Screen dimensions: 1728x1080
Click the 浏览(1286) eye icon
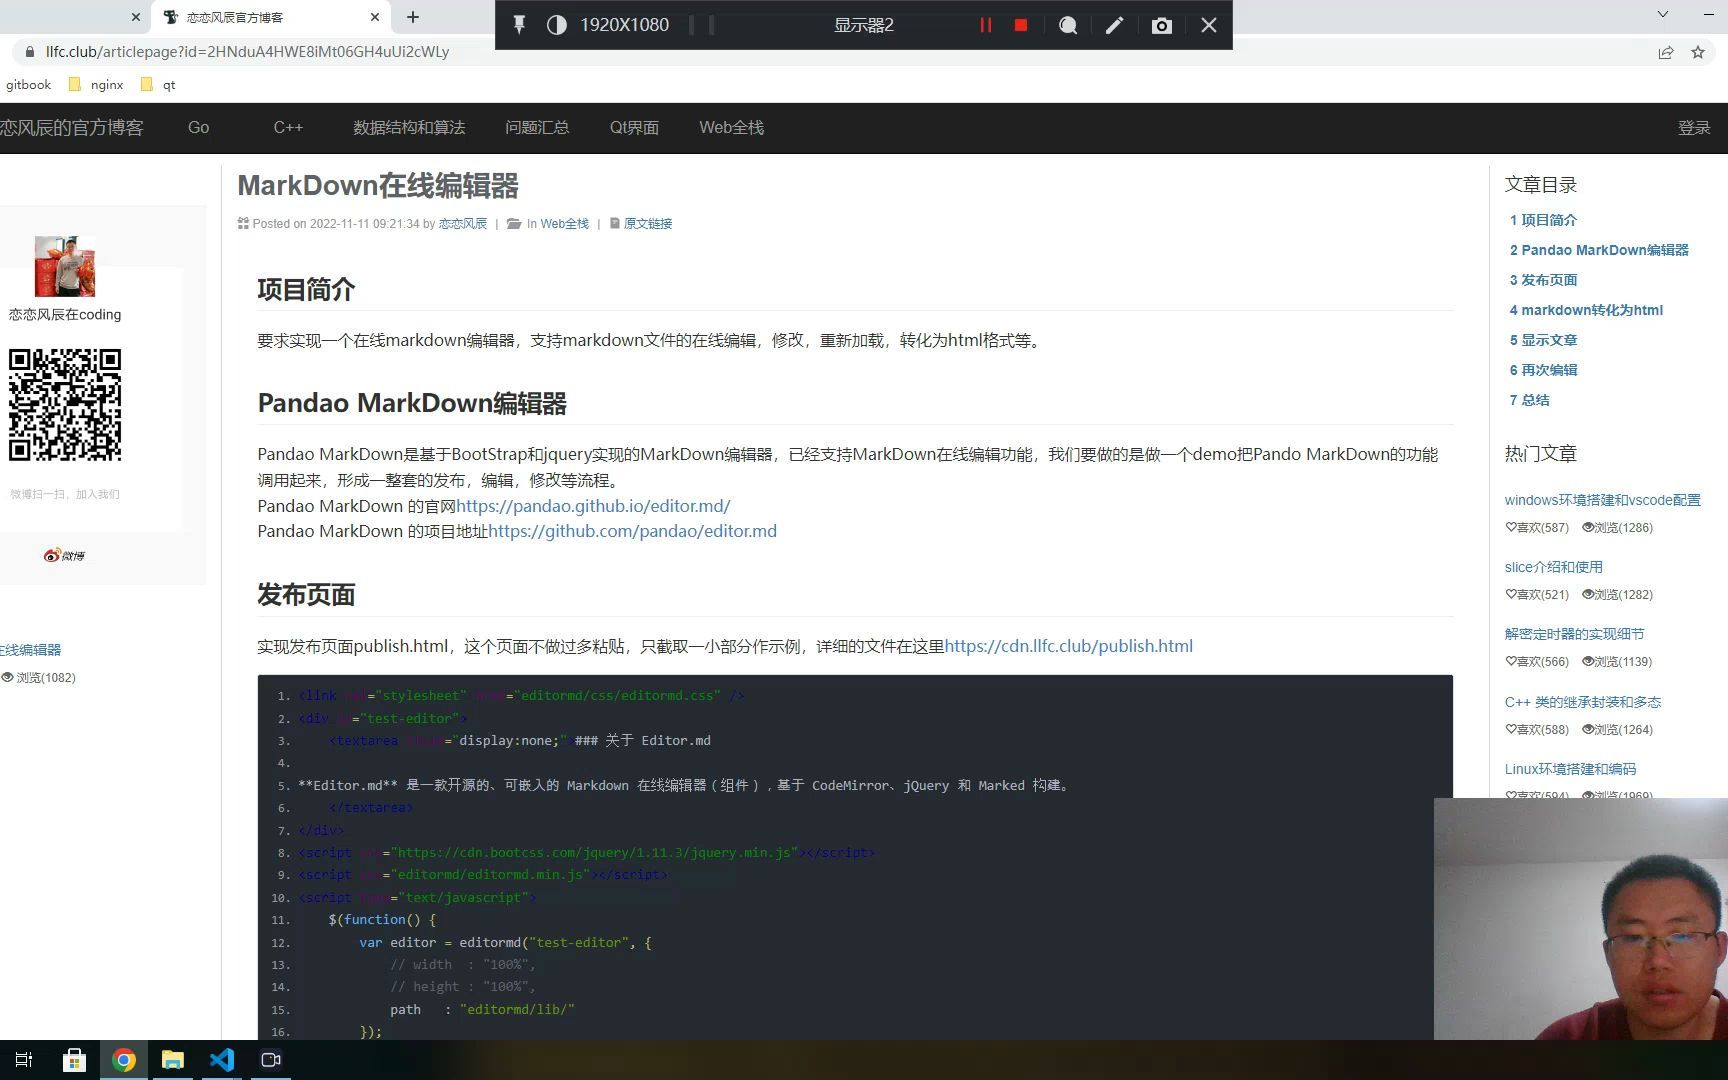[1588, 527]
